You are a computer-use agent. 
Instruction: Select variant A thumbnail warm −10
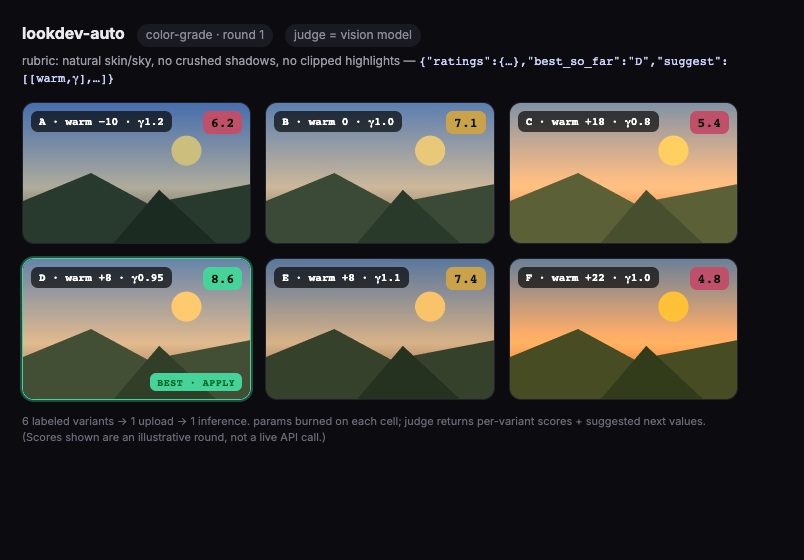pyautogui.click(x=136, y=173)
